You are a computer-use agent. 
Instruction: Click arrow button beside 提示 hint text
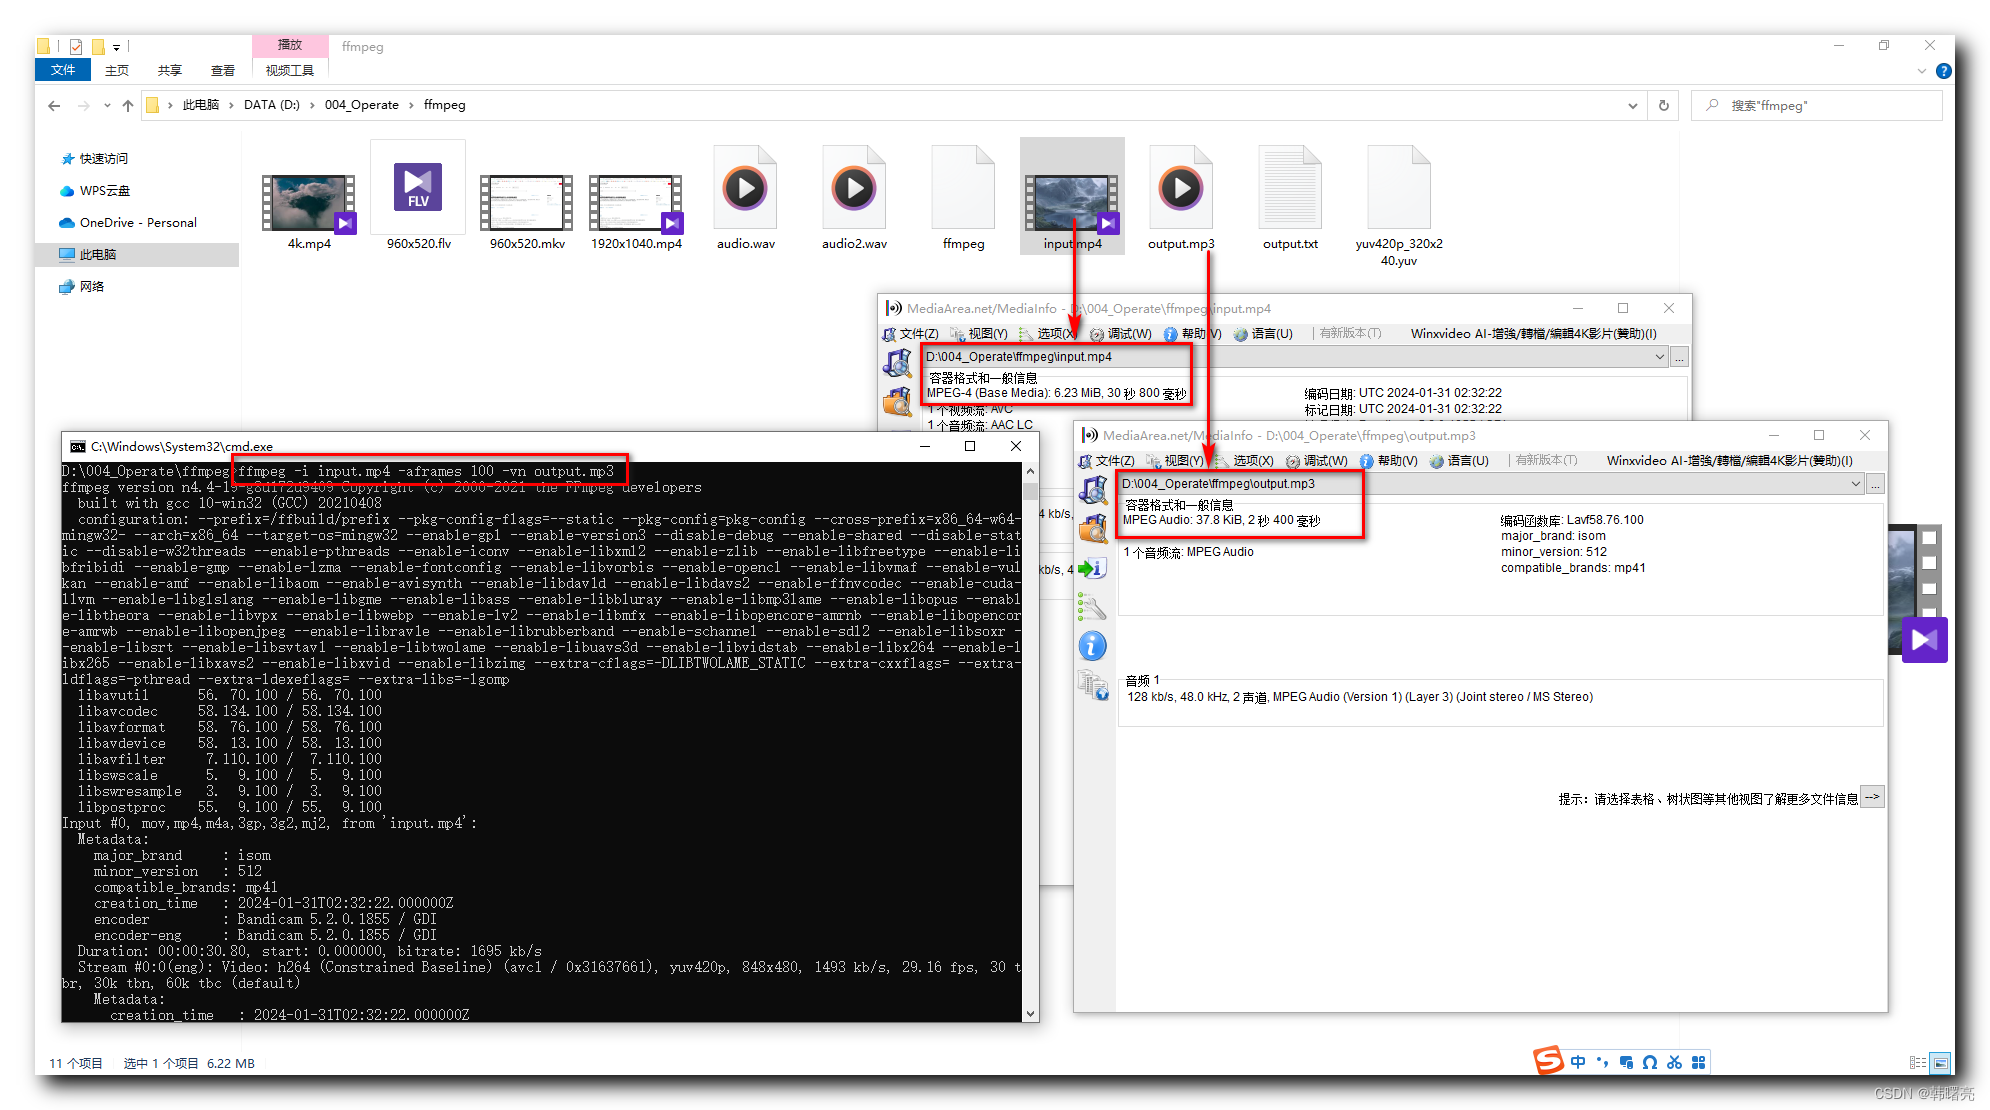click(x=1873, y=797)
